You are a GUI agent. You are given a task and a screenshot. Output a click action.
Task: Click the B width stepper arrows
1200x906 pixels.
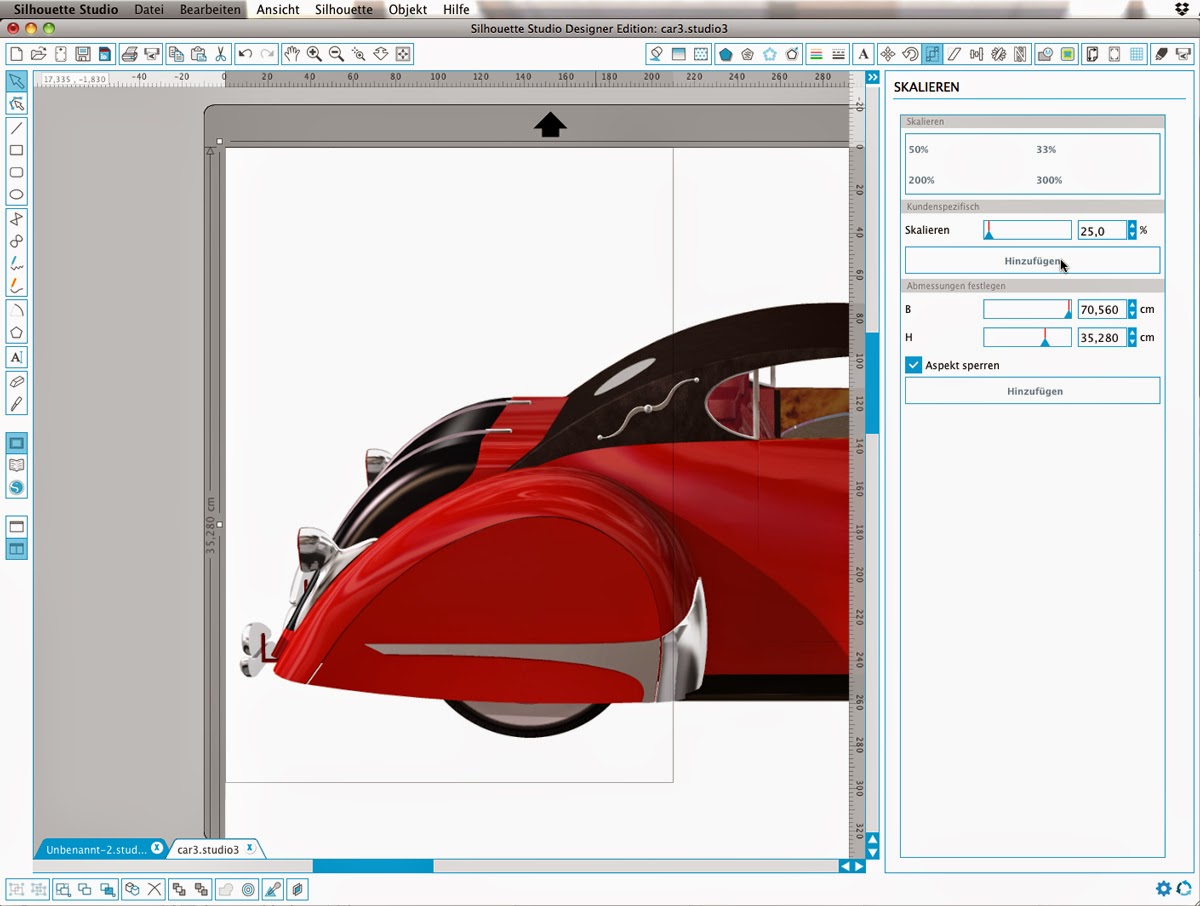tap(1132, 310)
